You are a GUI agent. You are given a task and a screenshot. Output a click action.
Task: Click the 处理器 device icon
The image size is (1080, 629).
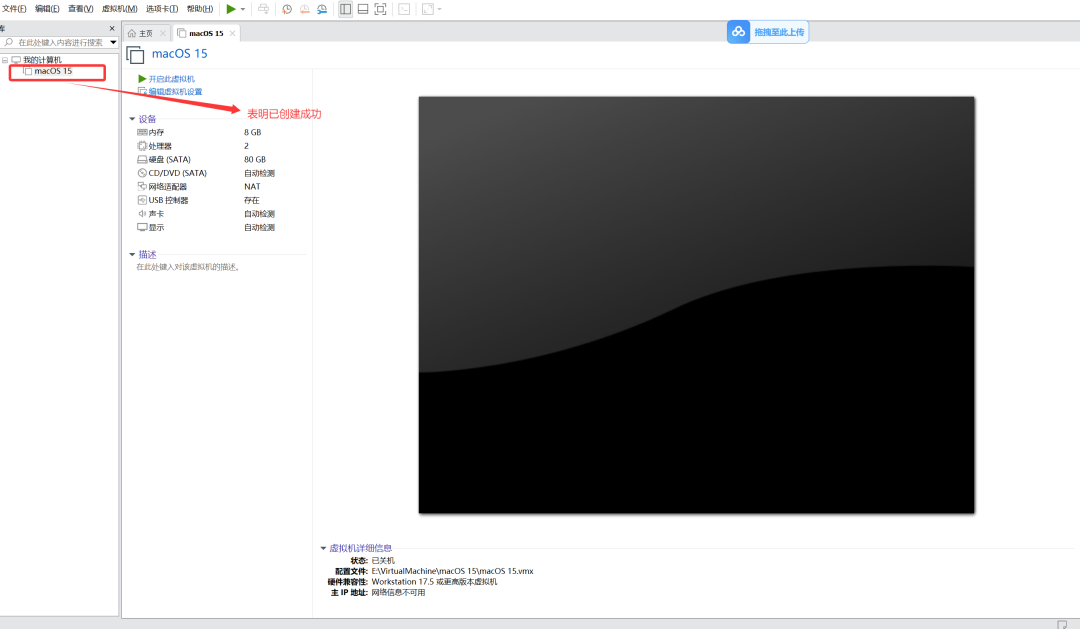pos(142,146)
